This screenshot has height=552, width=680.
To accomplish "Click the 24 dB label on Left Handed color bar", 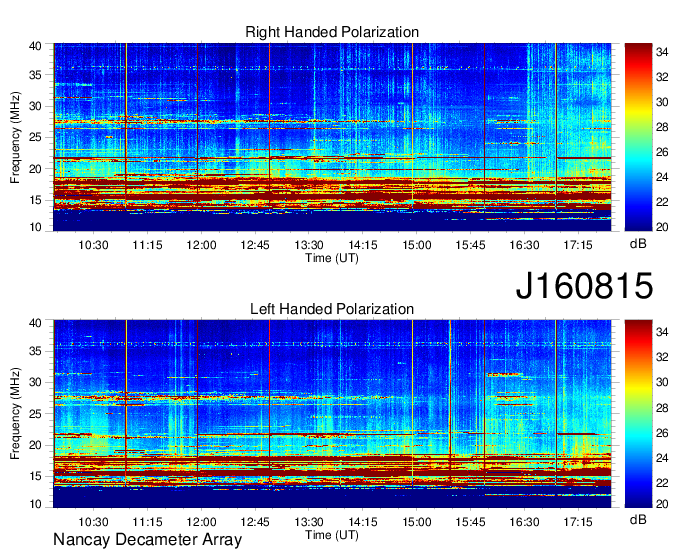I will 662,458.
